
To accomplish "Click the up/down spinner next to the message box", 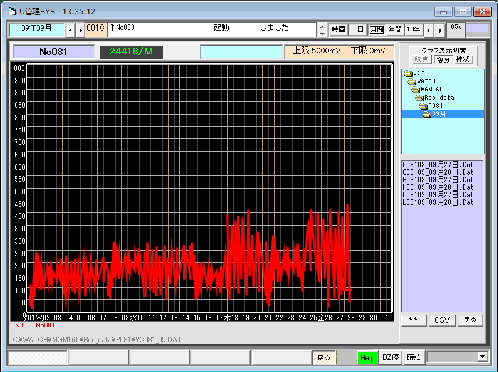I will 322,30.
